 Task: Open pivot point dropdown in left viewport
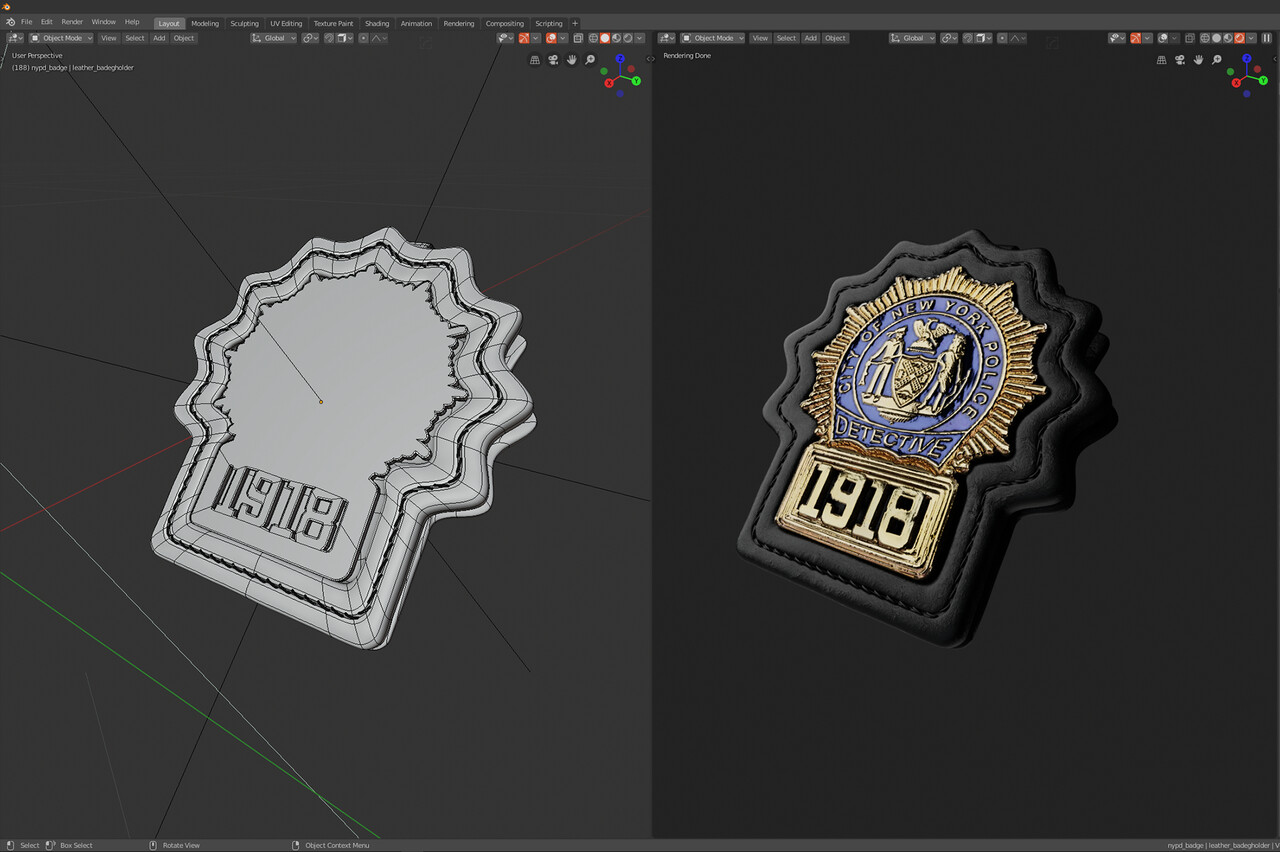tap(311, 38)
